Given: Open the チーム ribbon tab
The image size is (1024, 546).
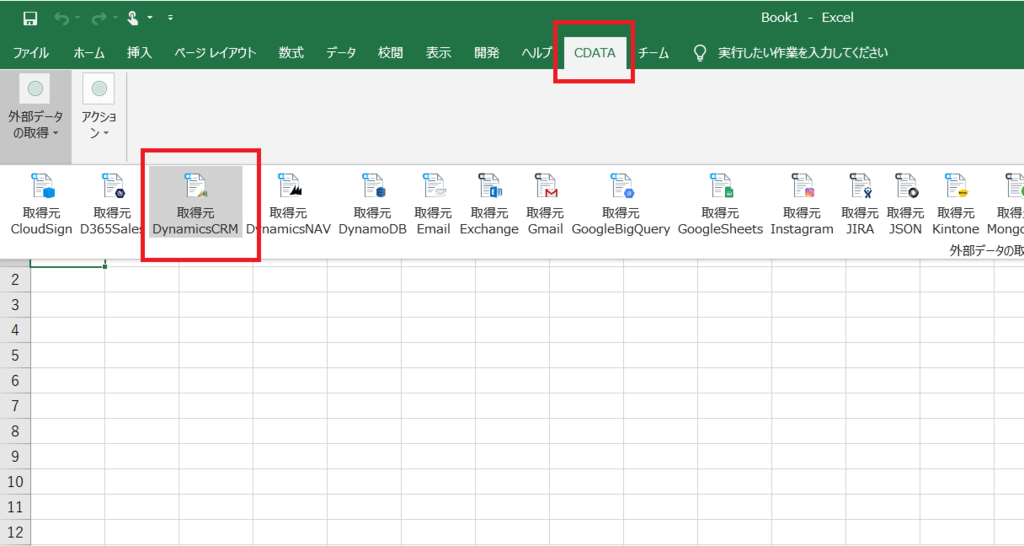Looking at the screenshot, I should click(x=653, y=53).
